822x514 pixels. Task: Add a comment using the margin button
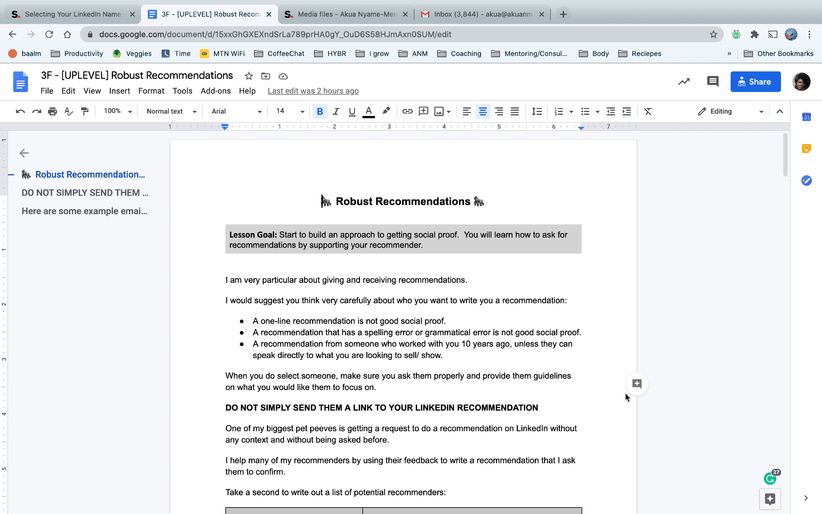click(x=637, y=384)
